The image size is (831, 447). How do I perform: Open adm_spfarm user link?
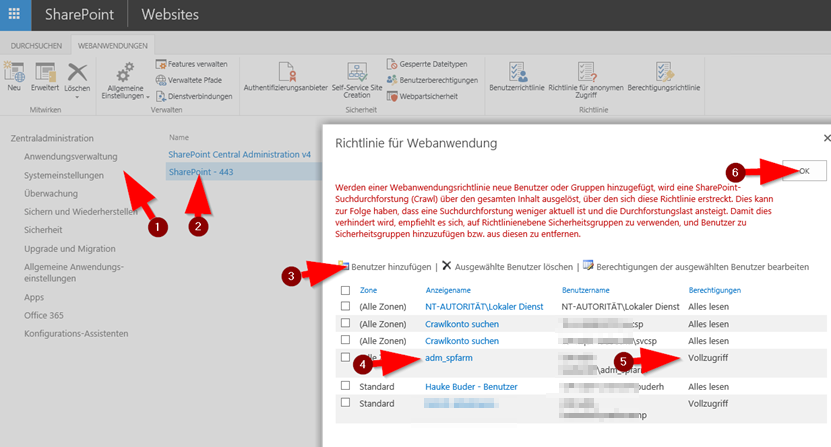point(448,358)
